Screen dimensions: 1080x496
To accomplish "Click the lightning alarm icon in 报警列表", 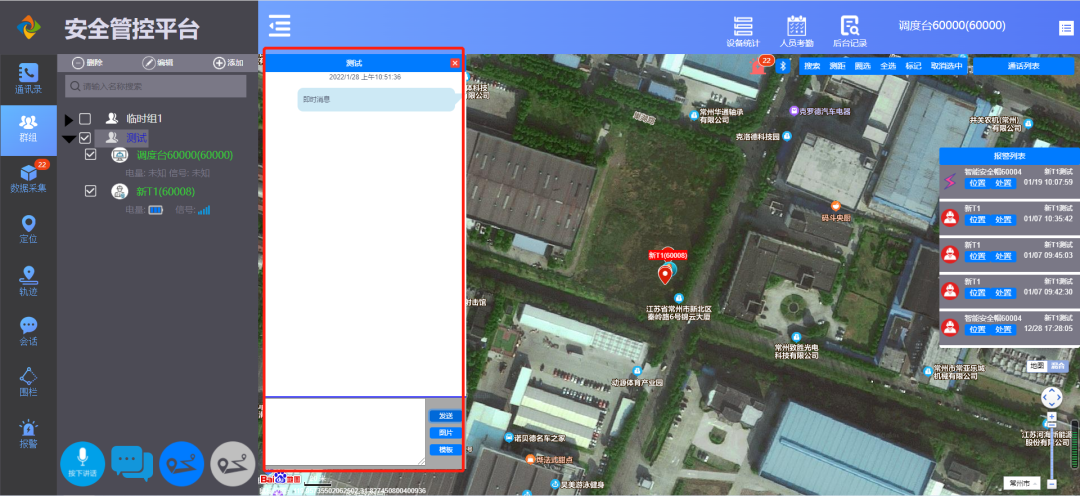I will click(951, 180).
